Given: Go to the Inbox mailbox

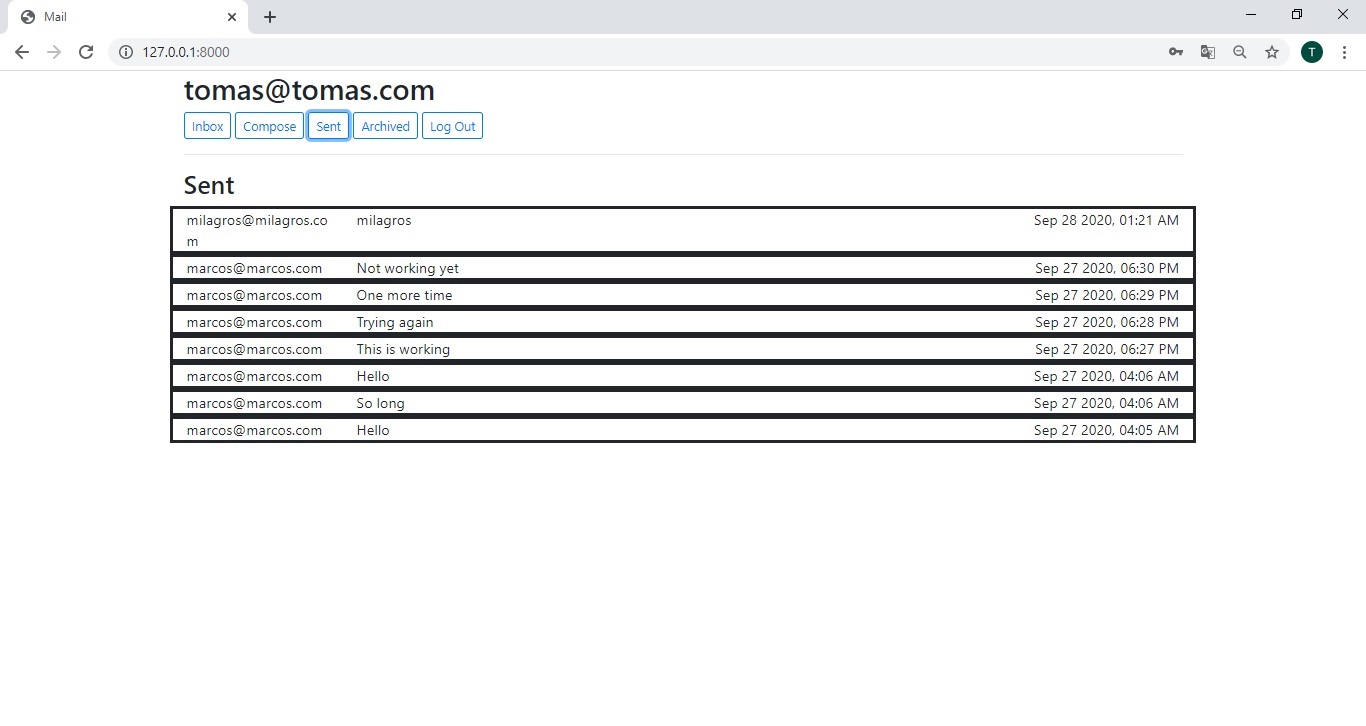Looking at the screenshot, I should click(x=207, y=126).
